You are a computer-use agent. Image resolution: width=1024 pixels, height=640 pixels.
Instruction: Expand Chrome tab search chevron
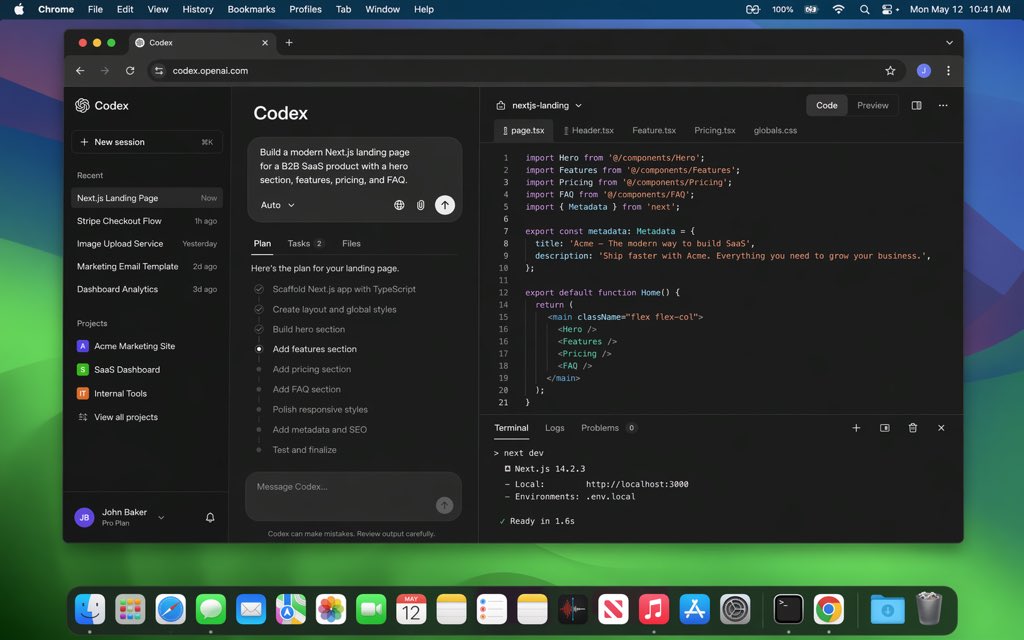pos(949,42)
